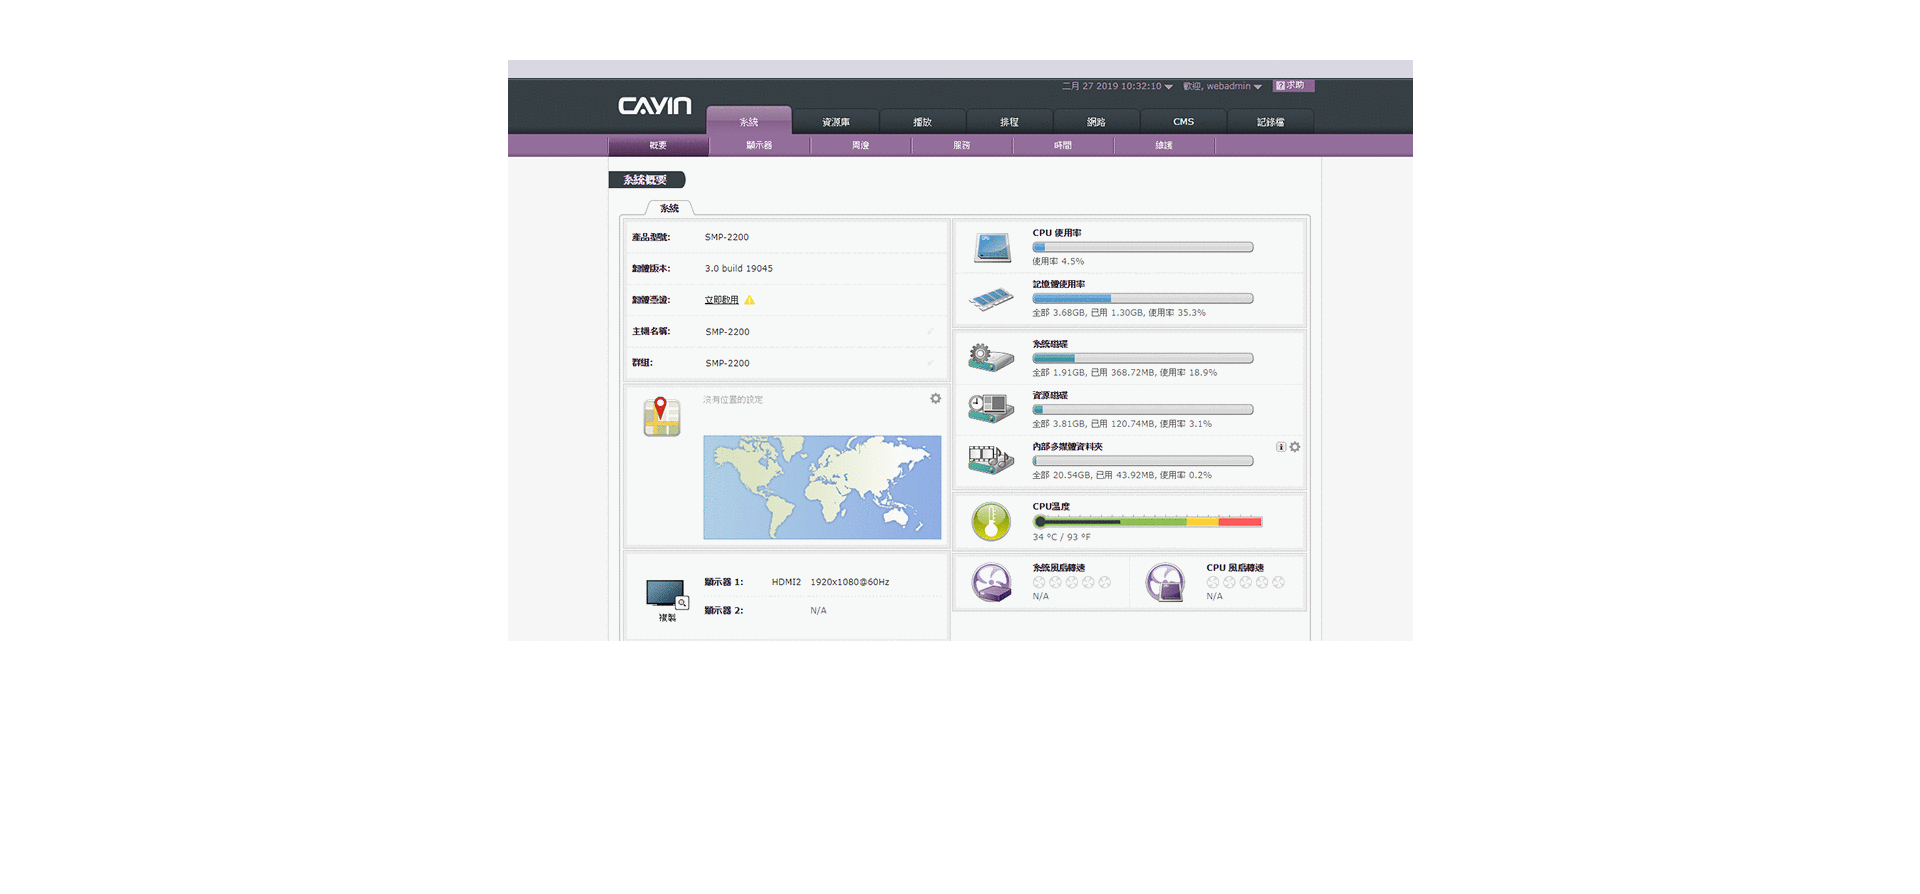Open the 顯示器 submenu
The image size is (1920, 894).
pyautogui.click(x=759, y=146)
